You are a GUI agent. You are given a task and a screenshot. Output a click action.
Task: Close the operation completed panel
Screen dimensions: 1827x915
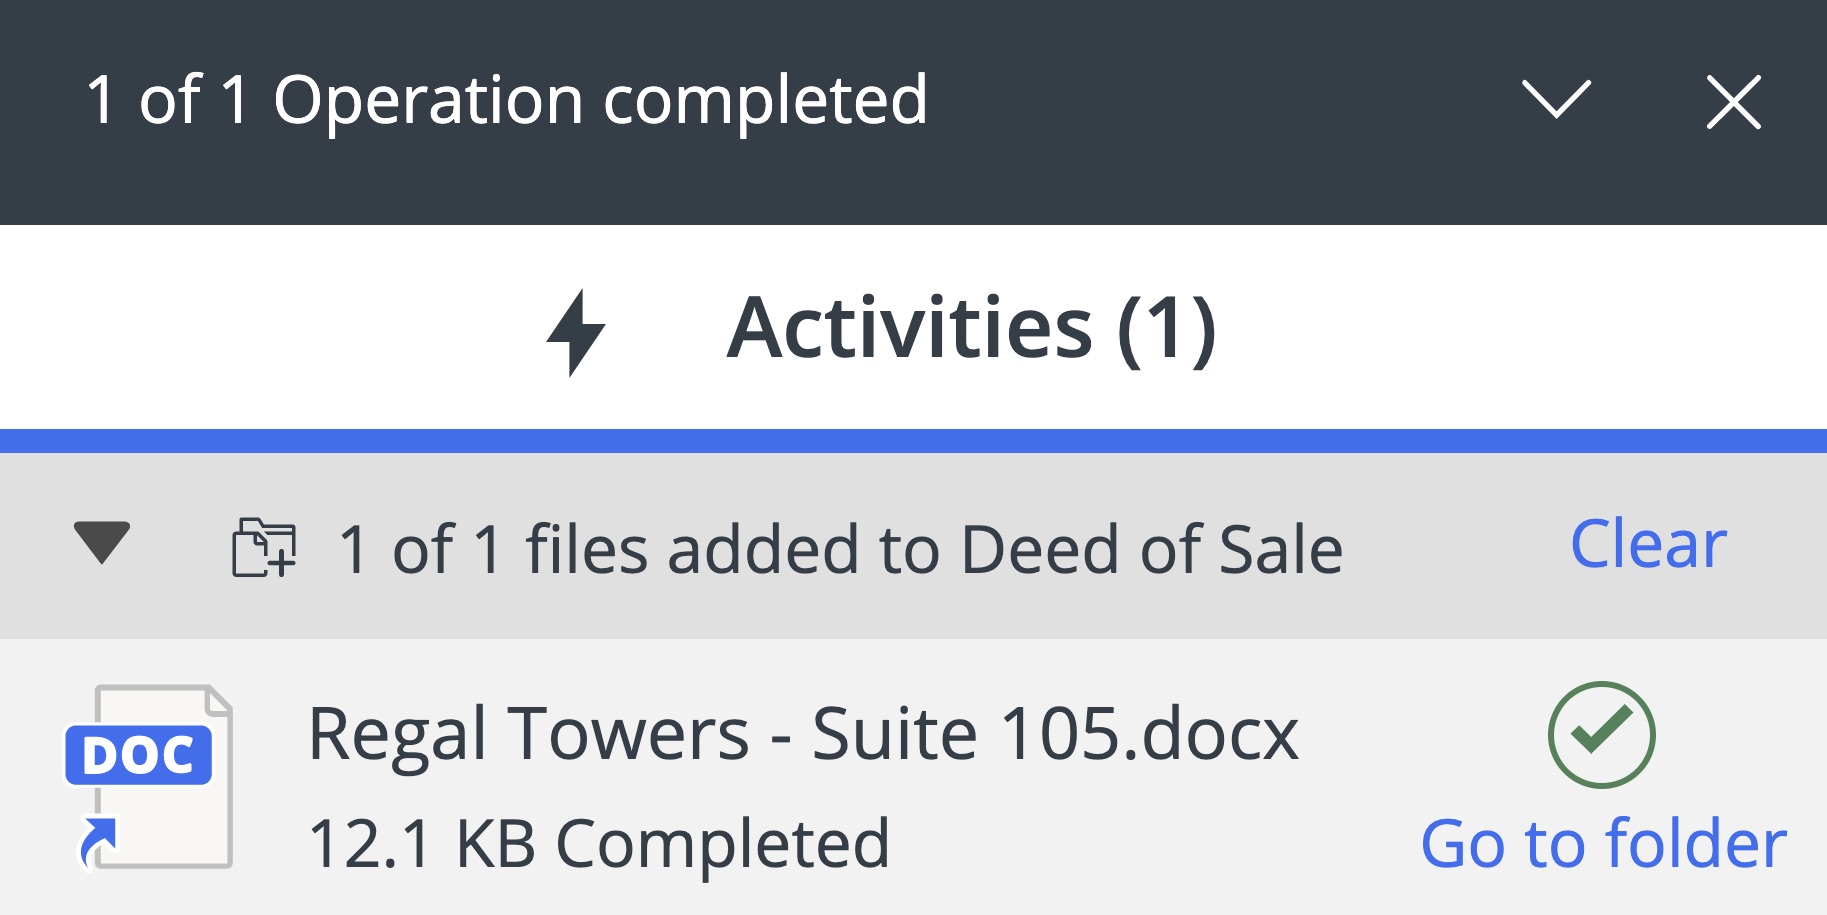tap(1733, 102)
